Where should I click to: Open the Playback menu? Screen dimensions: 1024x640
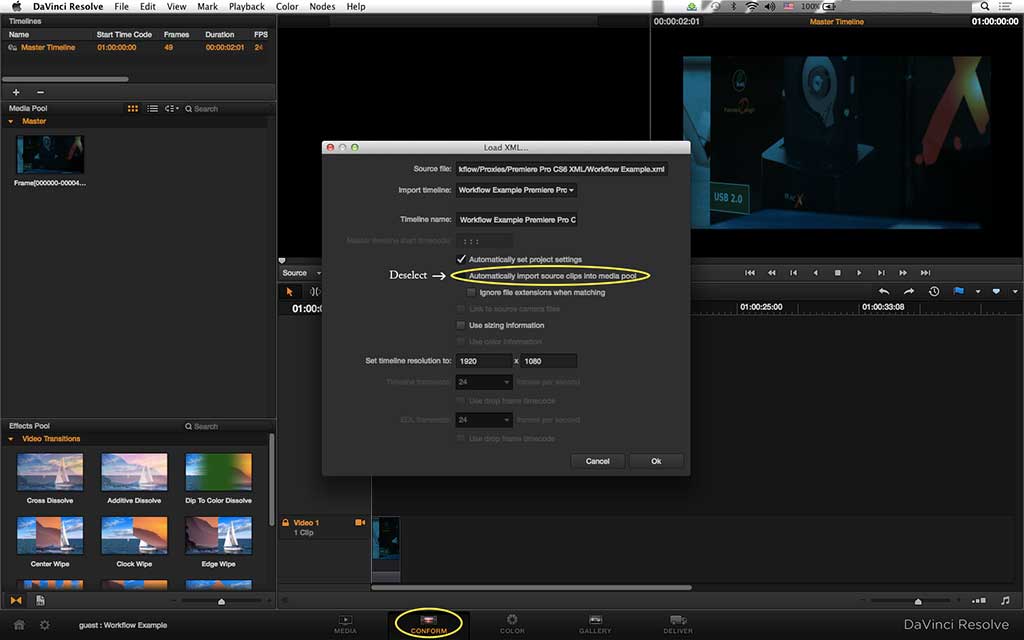(246, 7)
